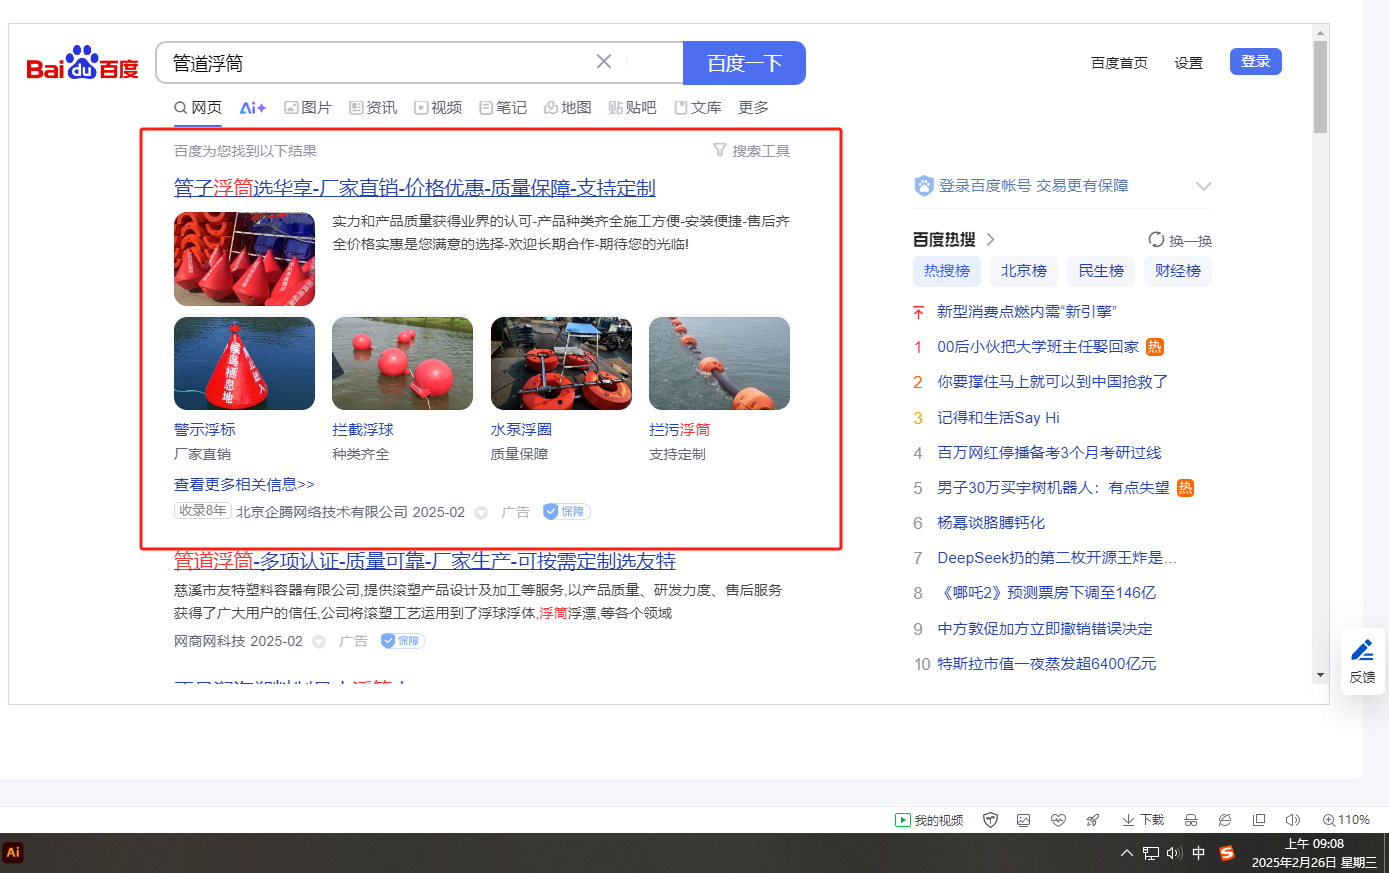This screenshot has height=873, width=1389.
Task: Open the 拦截浮球 product image
Action: 402,363
